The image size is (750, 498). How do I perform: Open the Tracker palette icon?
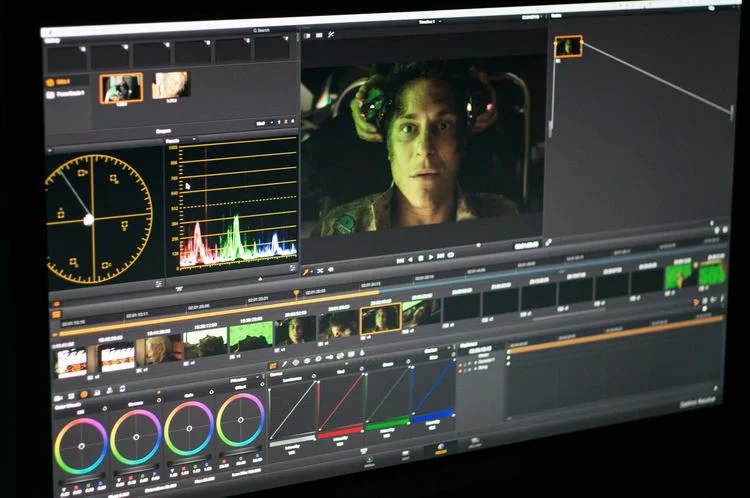[x=307, y=361]
